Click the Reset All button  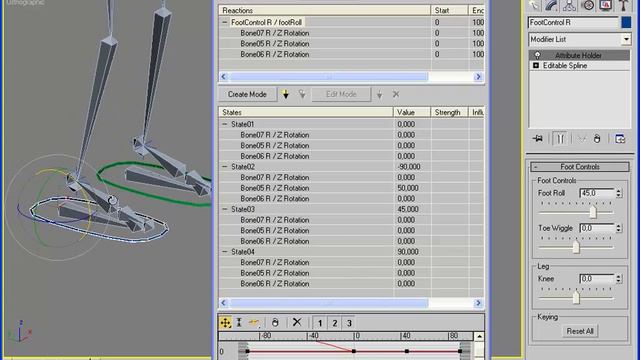tap(580, 331)
